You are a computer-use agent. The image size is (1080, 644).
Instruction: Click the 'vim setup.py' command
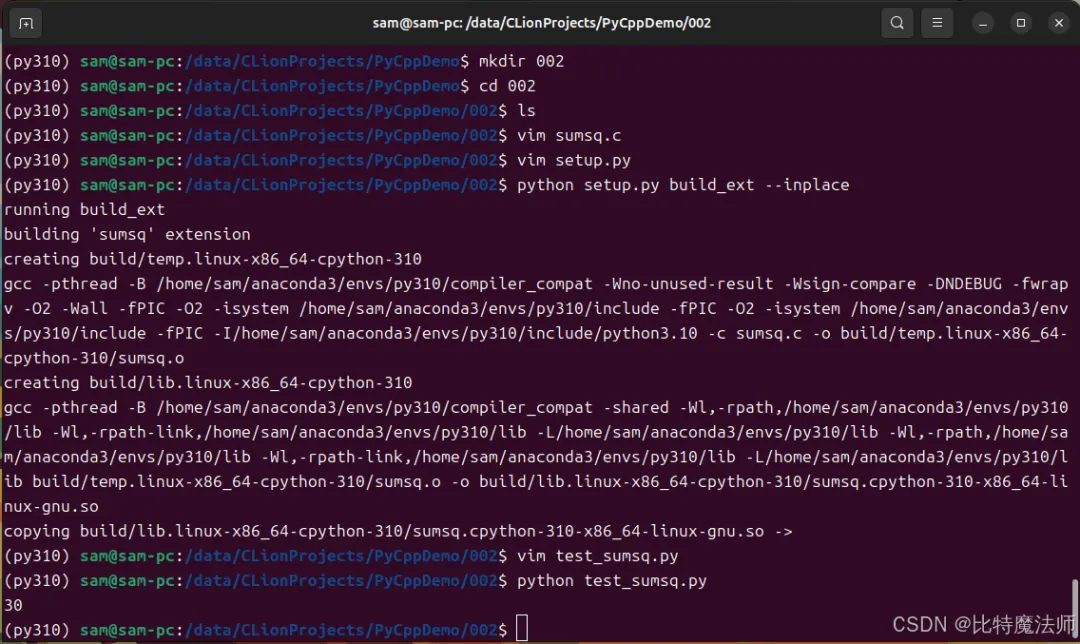coord(574,160)
